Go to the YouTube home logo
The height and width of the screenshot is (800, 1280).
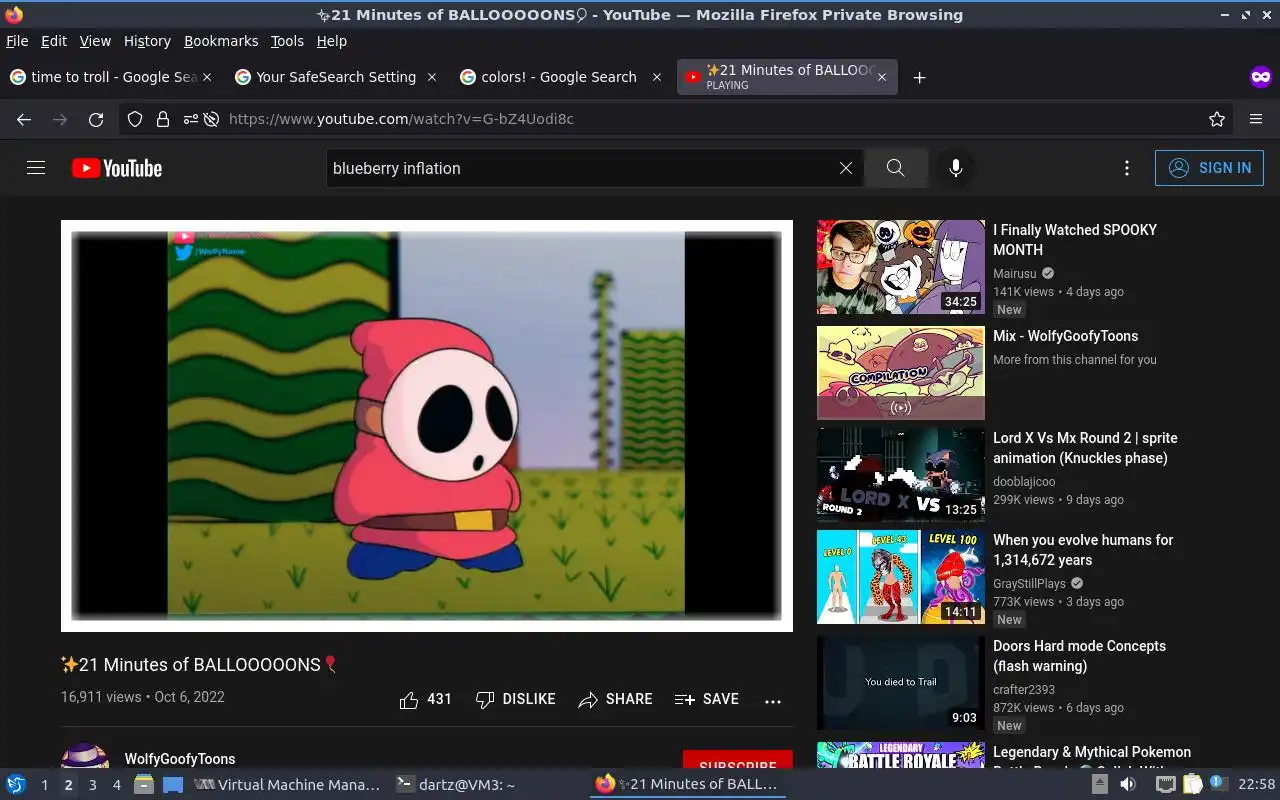tap(117, 168)
